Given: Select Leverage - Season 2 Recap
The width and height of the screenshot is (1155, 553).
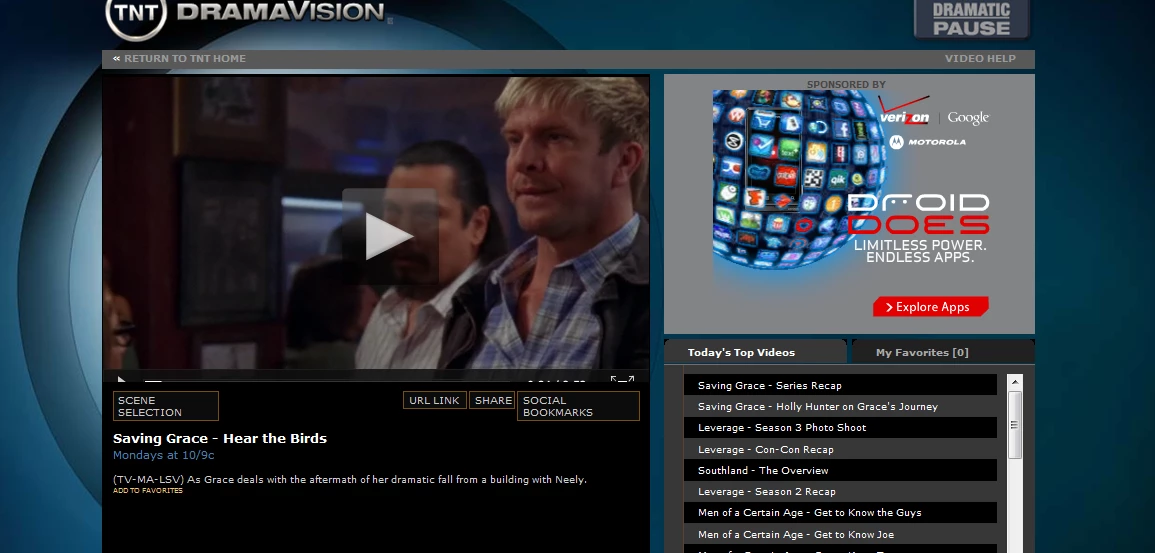Looking at the screenshot, I should coord(840,492).
